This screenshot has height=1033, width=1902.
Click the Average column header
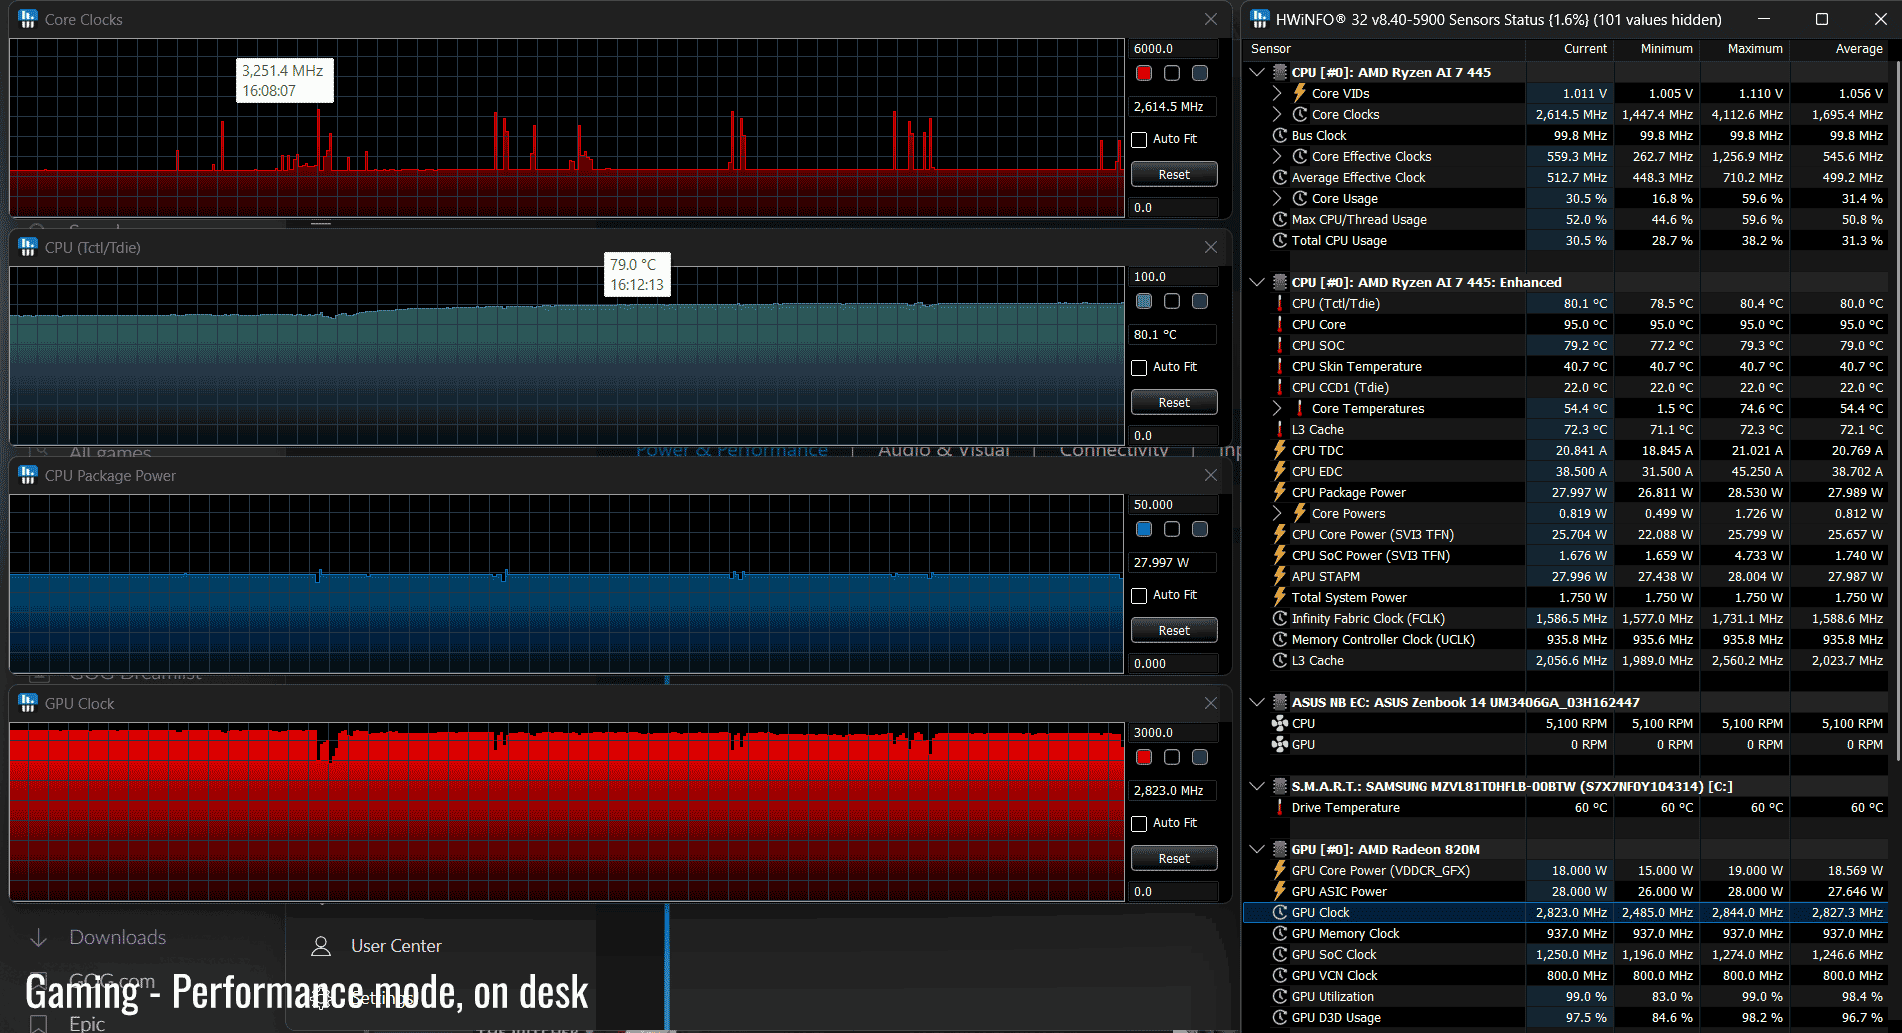[1840, 49]
